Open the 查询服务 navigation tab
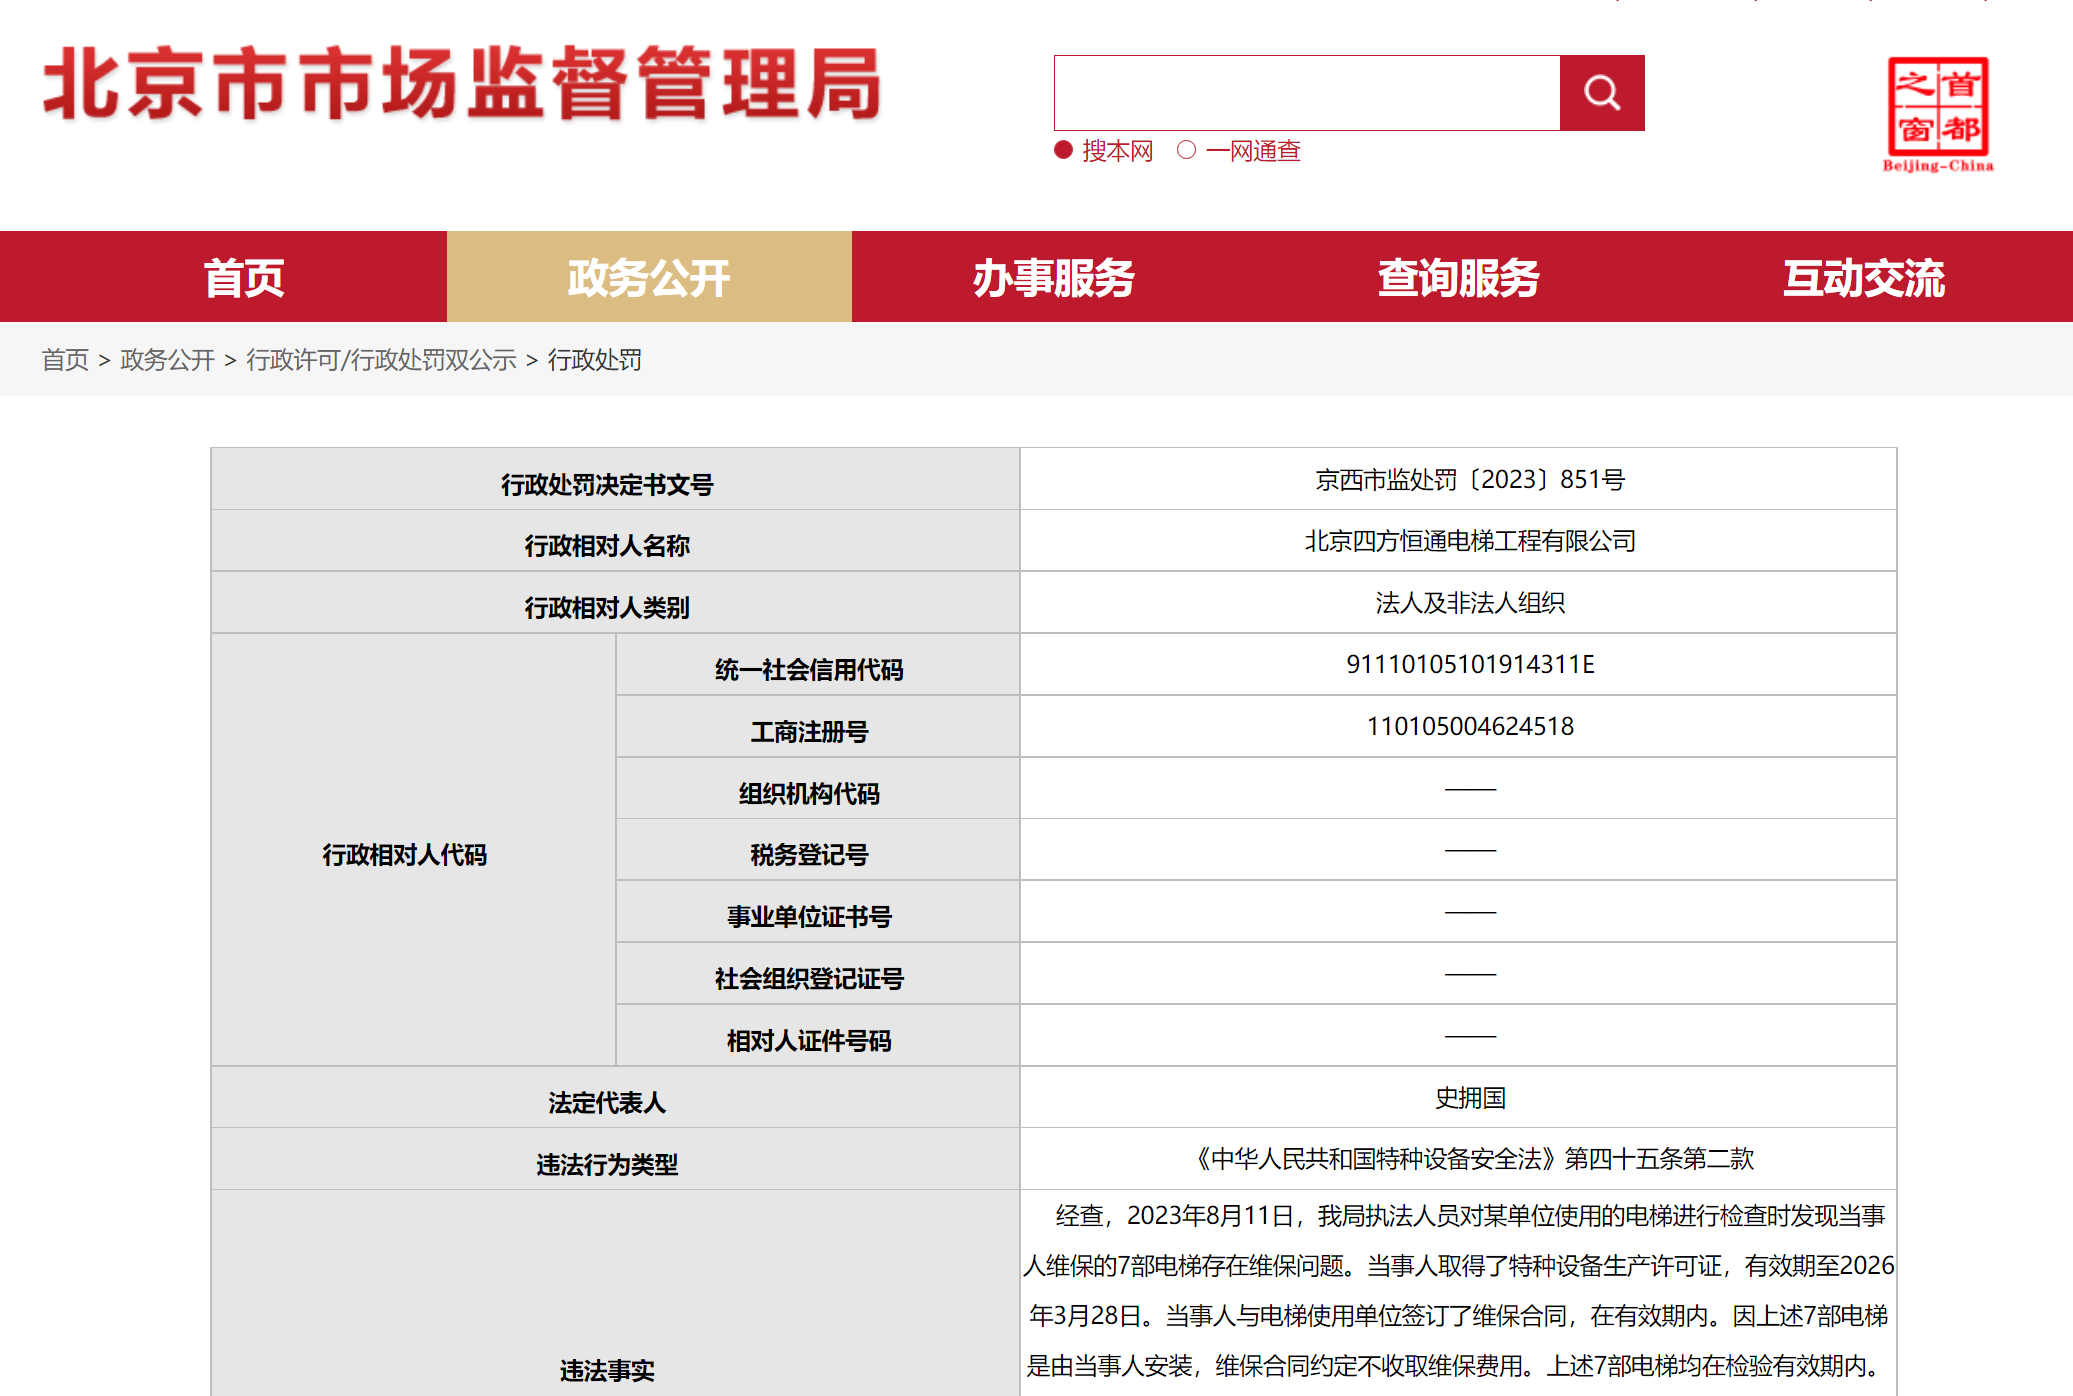Image resolution: width=2073 pixels, height=1396 pixels. [x=1459, y=277]
